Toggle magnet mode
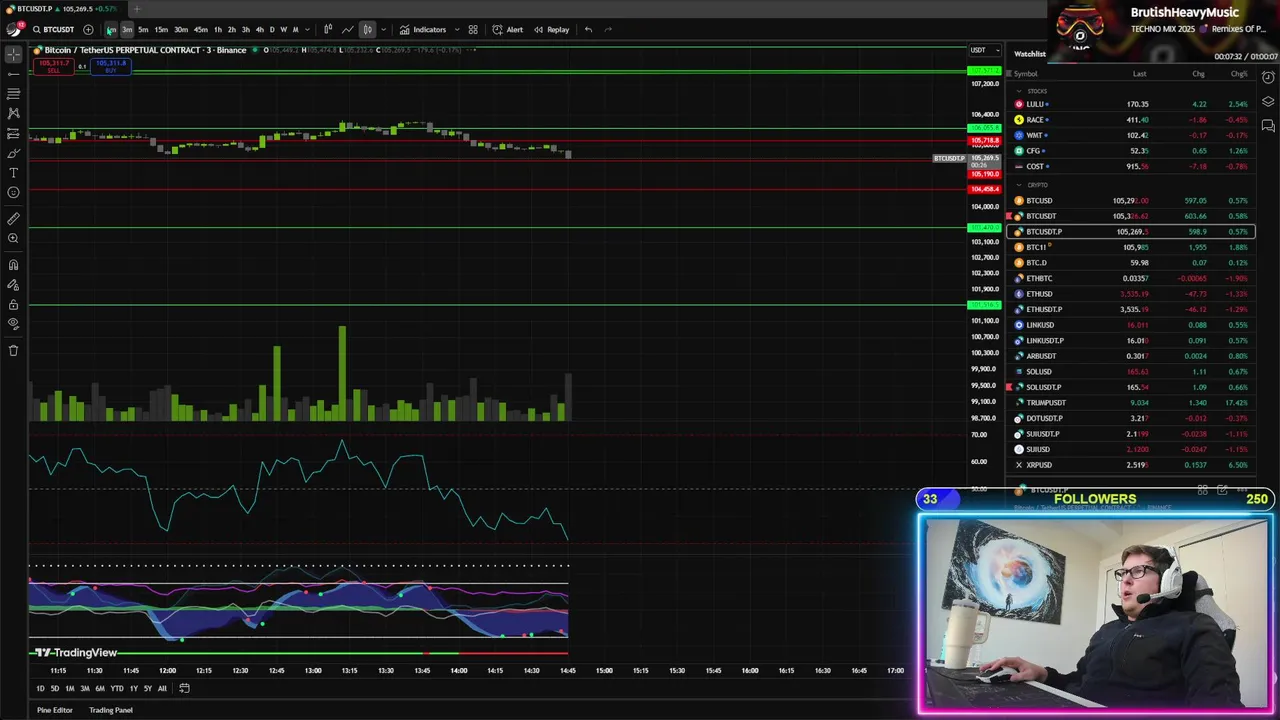This screenshot has height=720, width=1280. (x=13, y=265)
